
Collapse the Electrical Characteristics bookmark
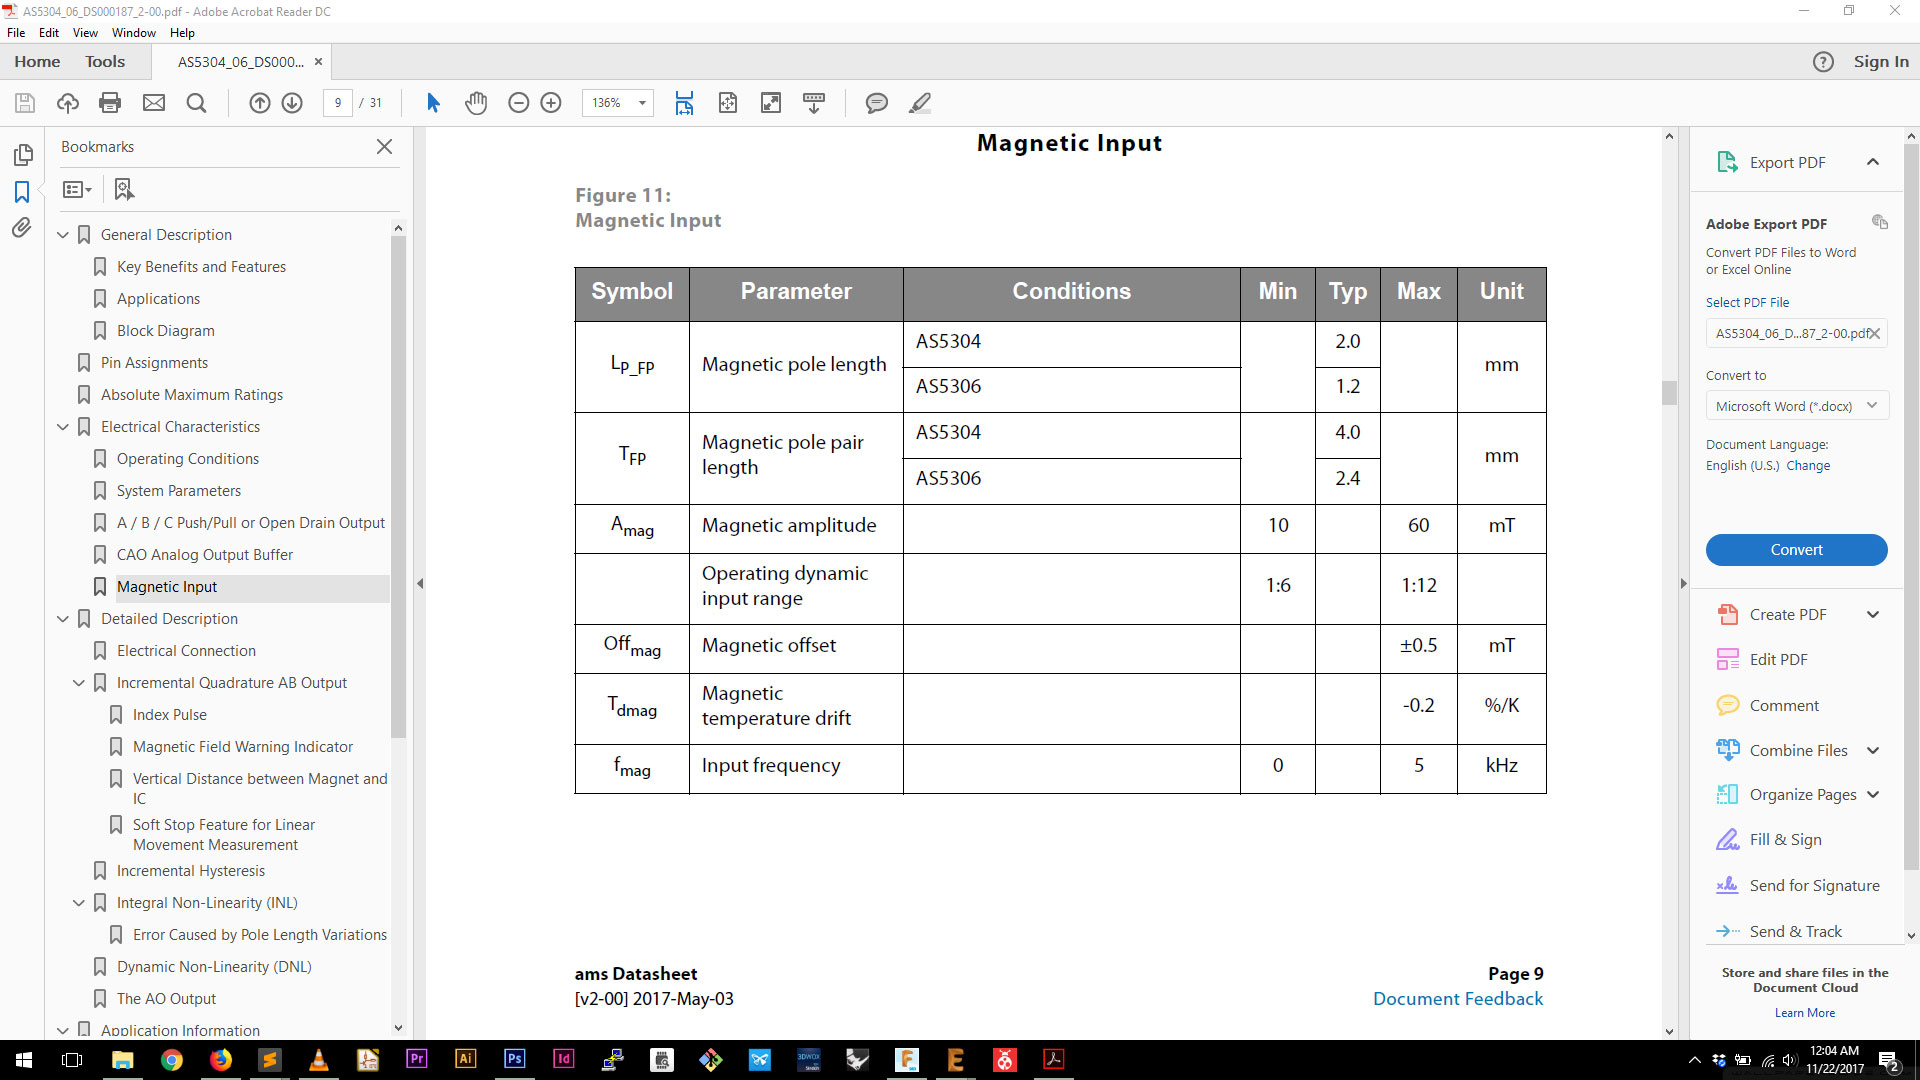click(63, 427)
